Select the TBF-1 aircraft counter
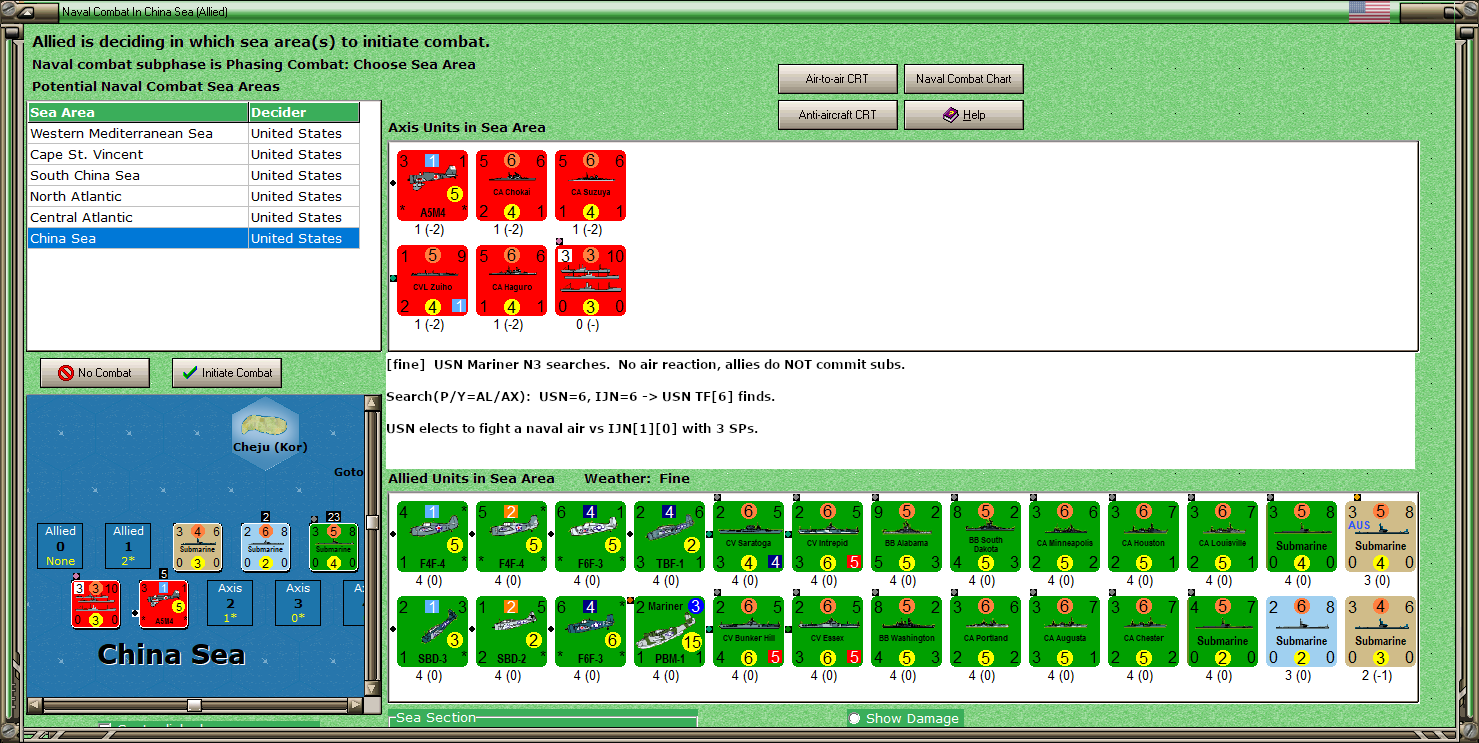Screen dimensions: 1479x743 (x=669, y=536)
